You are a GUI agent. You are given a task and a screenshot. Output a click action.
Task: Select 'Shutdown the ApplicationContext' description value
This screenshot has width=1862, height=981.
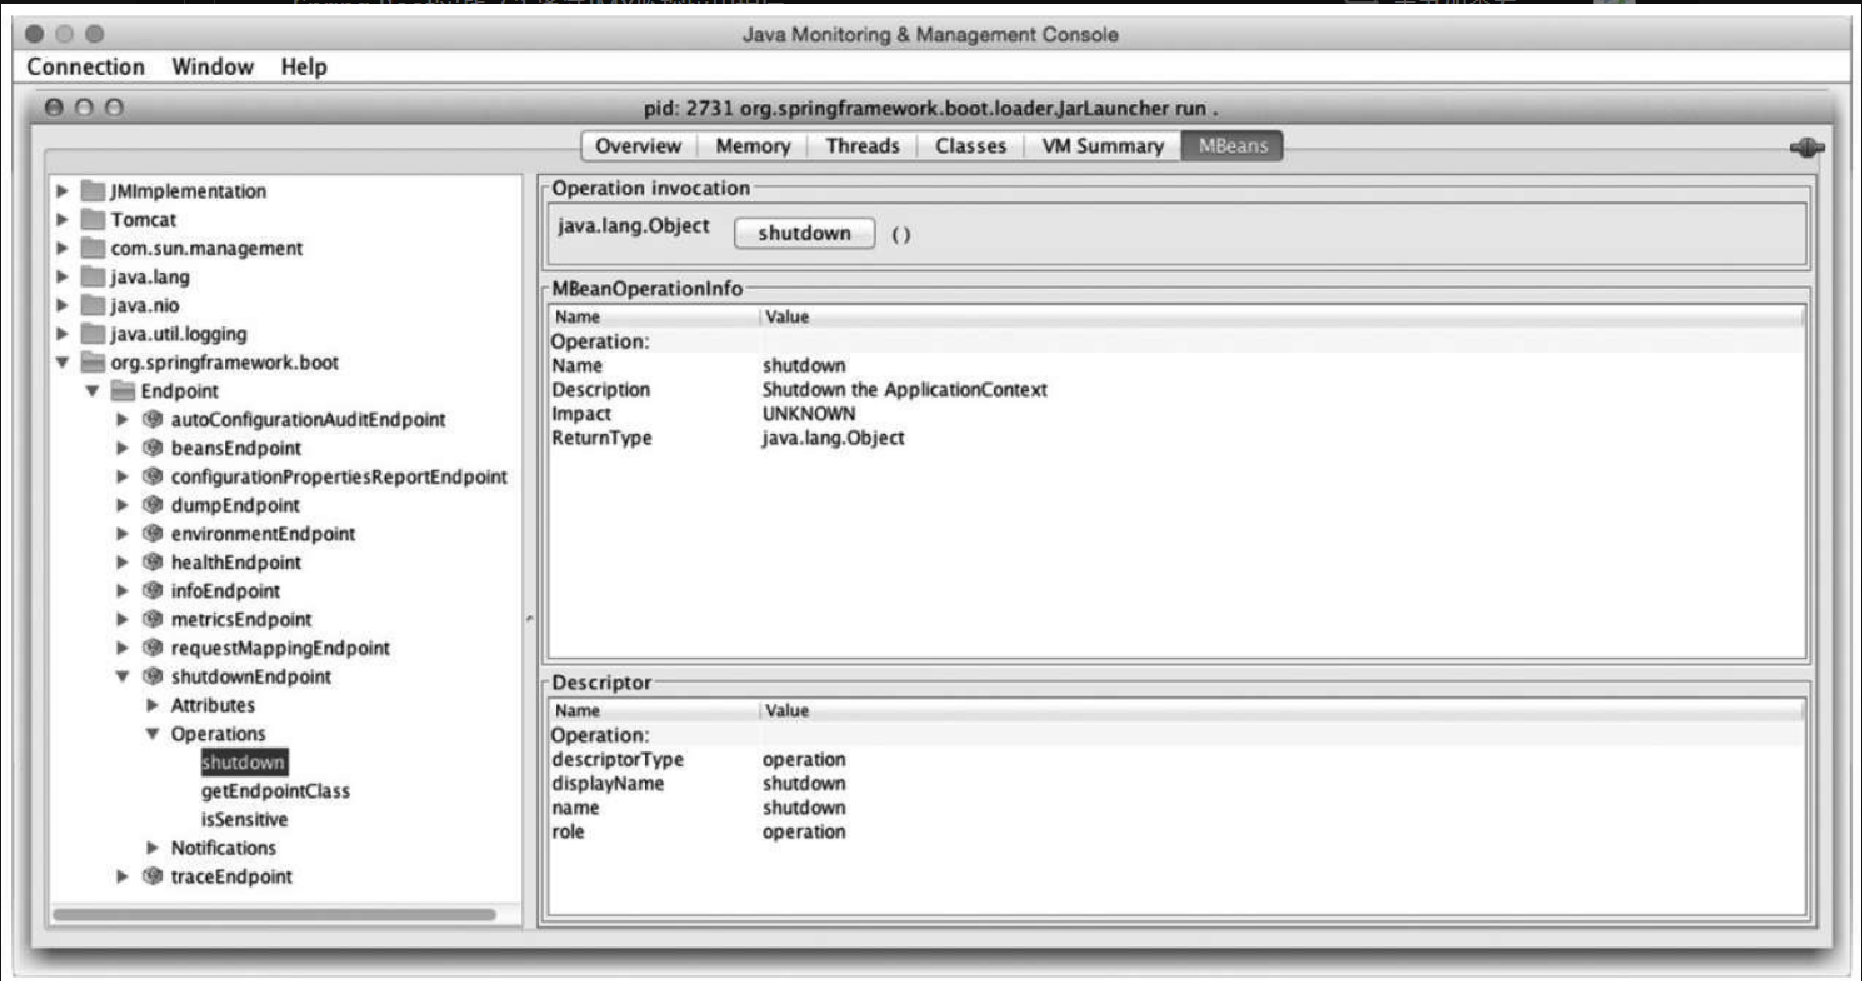click(x=904, y=390)
